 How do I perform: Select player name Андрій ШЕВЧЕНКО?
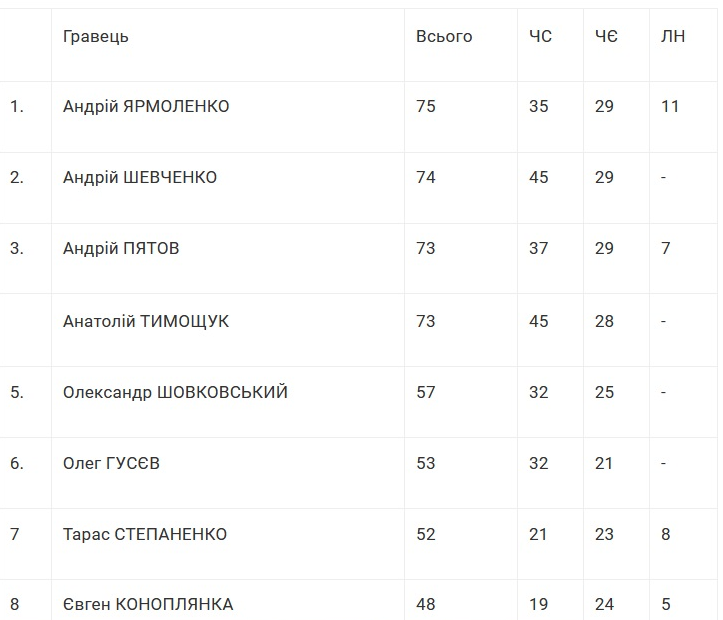coord(140,178)
